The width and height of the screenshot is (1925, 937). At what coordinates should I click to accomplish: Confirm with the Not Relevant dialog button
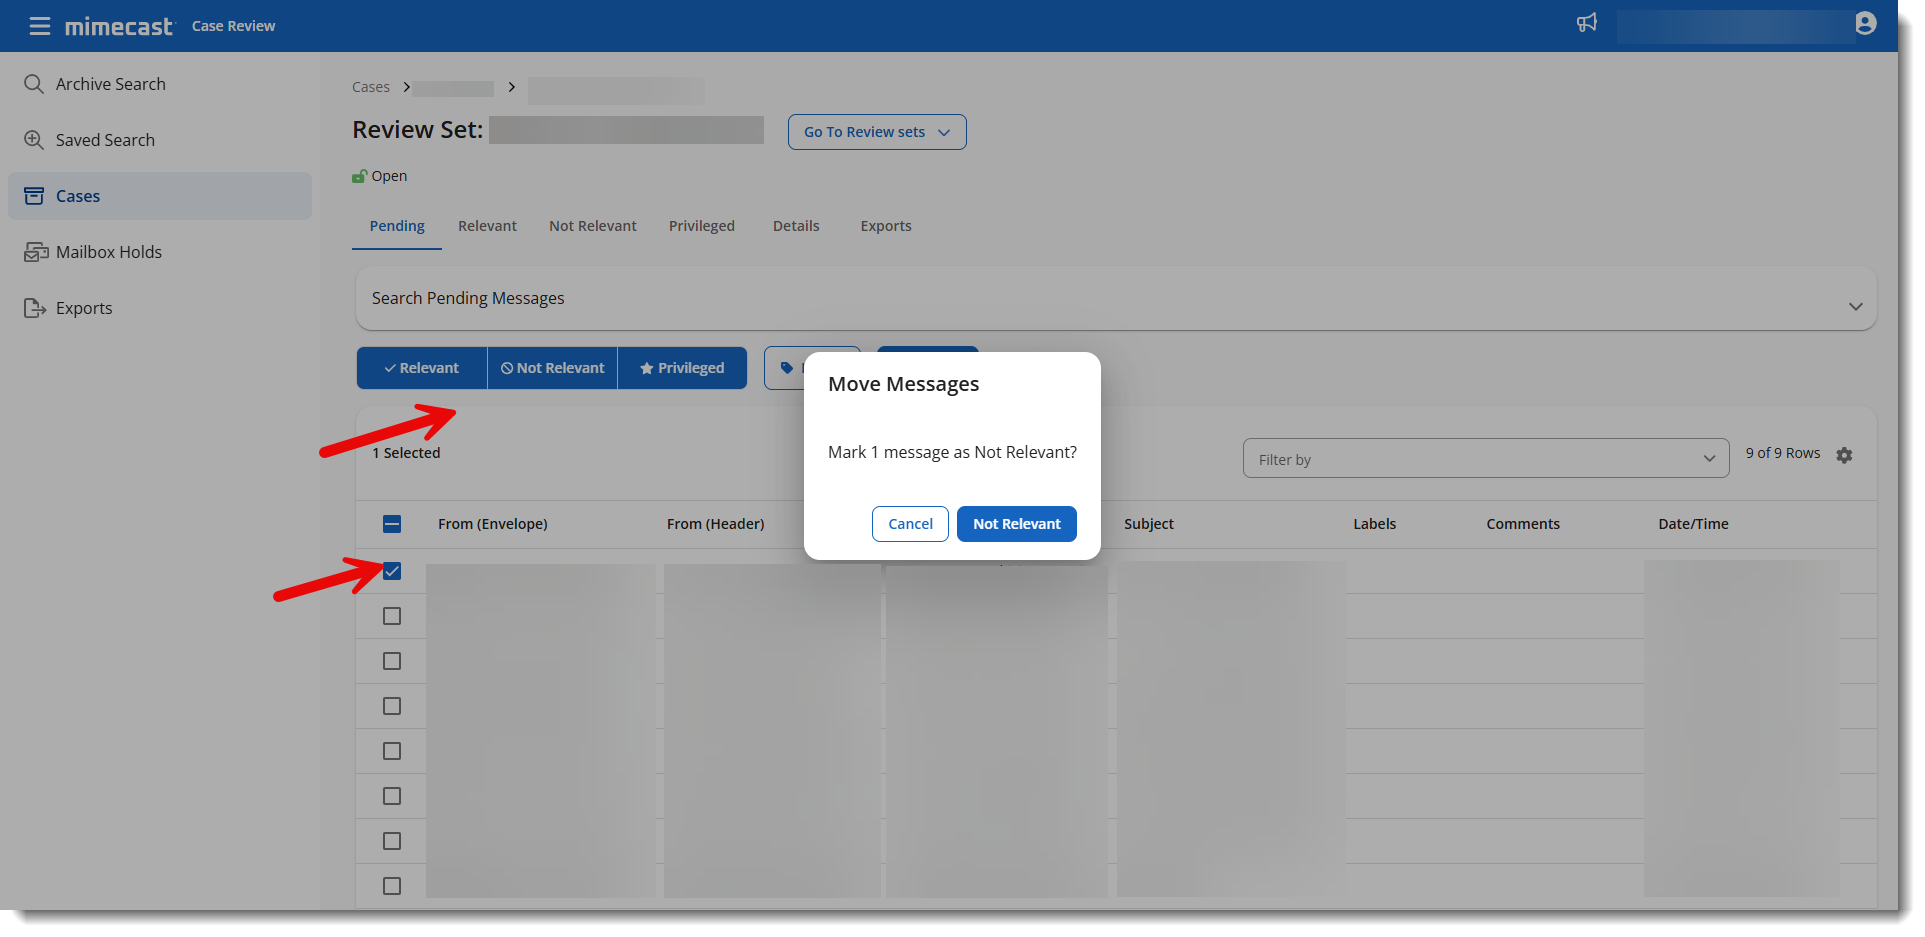click(x=1016, y=524)
